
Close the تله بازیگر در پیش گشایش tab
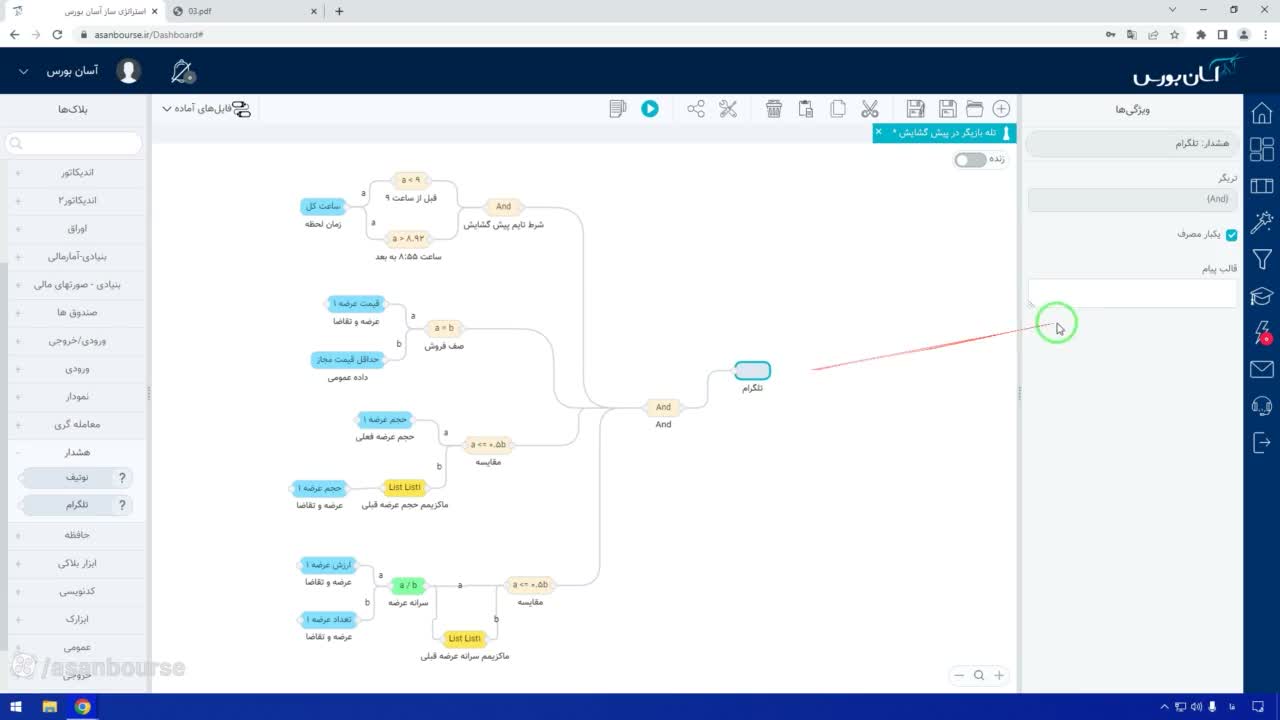tap(879, 132)
